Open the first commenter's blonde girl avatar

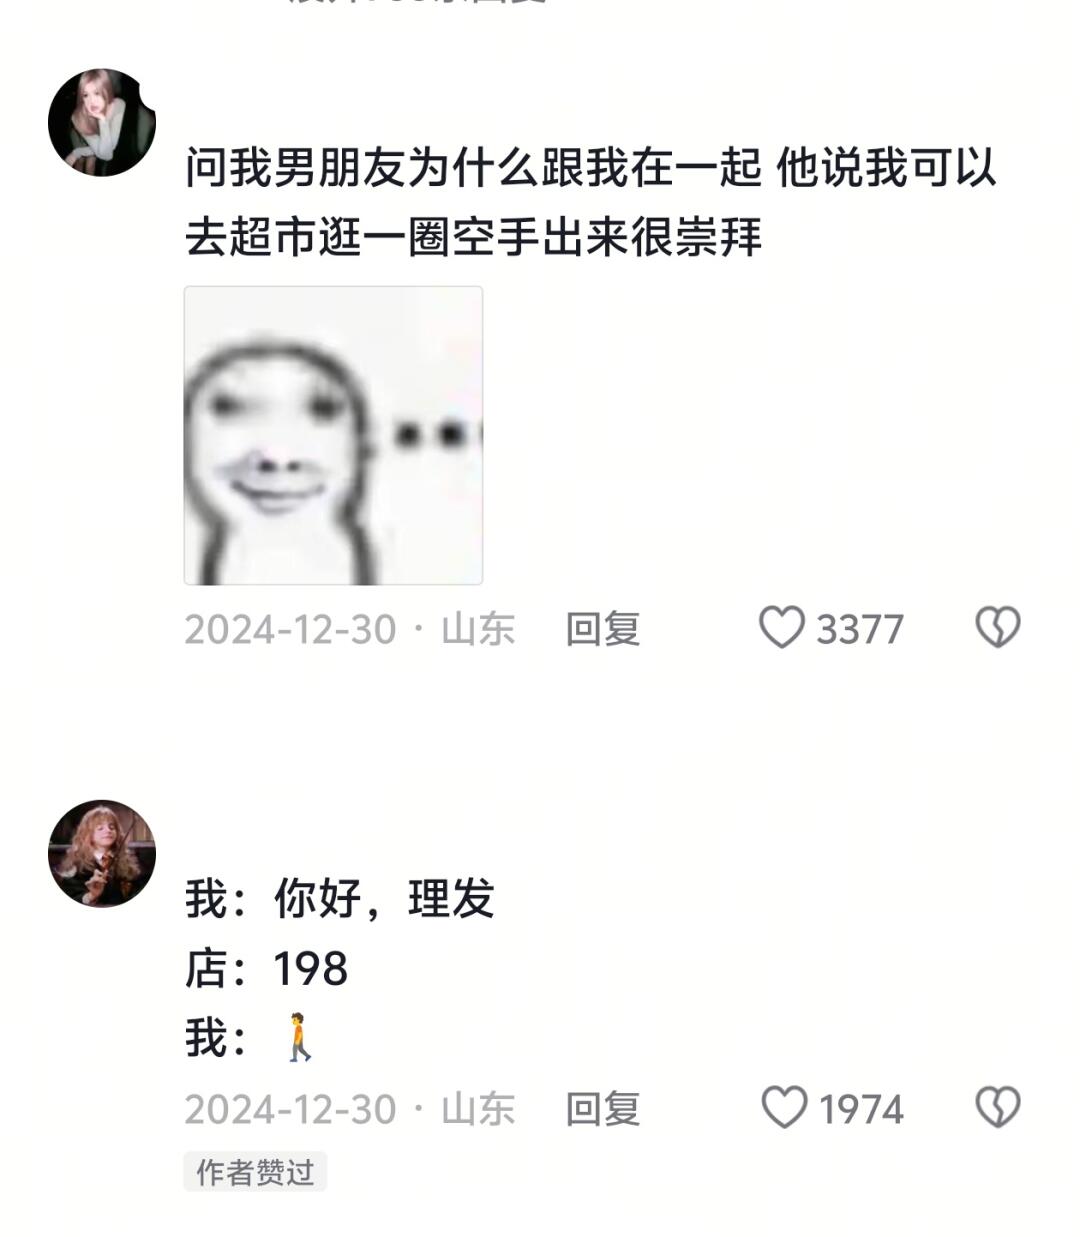[102, 123]
